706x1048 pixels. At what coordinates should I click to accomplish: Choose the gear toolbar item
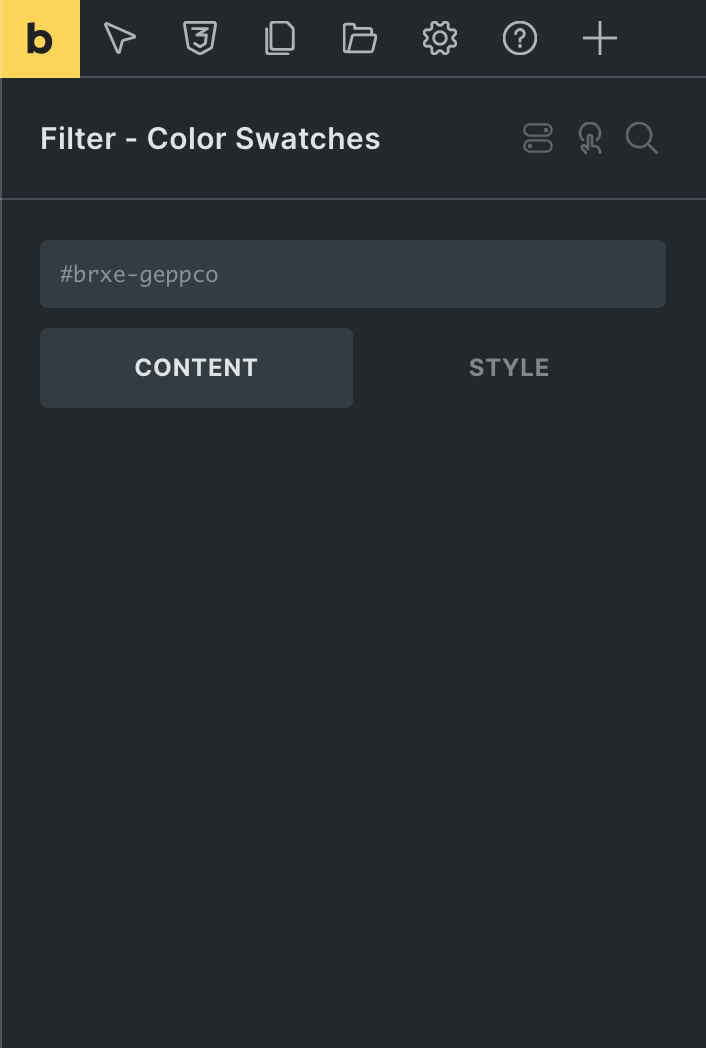pos(440,38)
